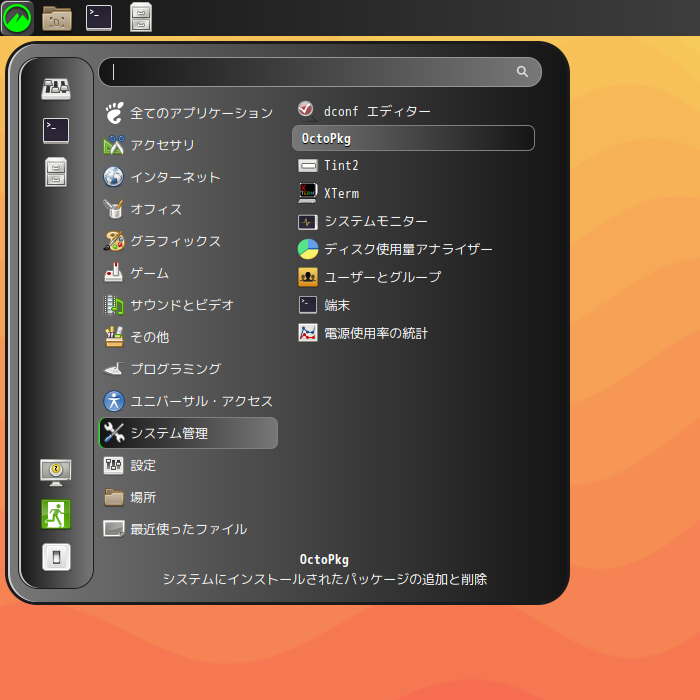
Task: Select the その他 category
Action: 188,337
